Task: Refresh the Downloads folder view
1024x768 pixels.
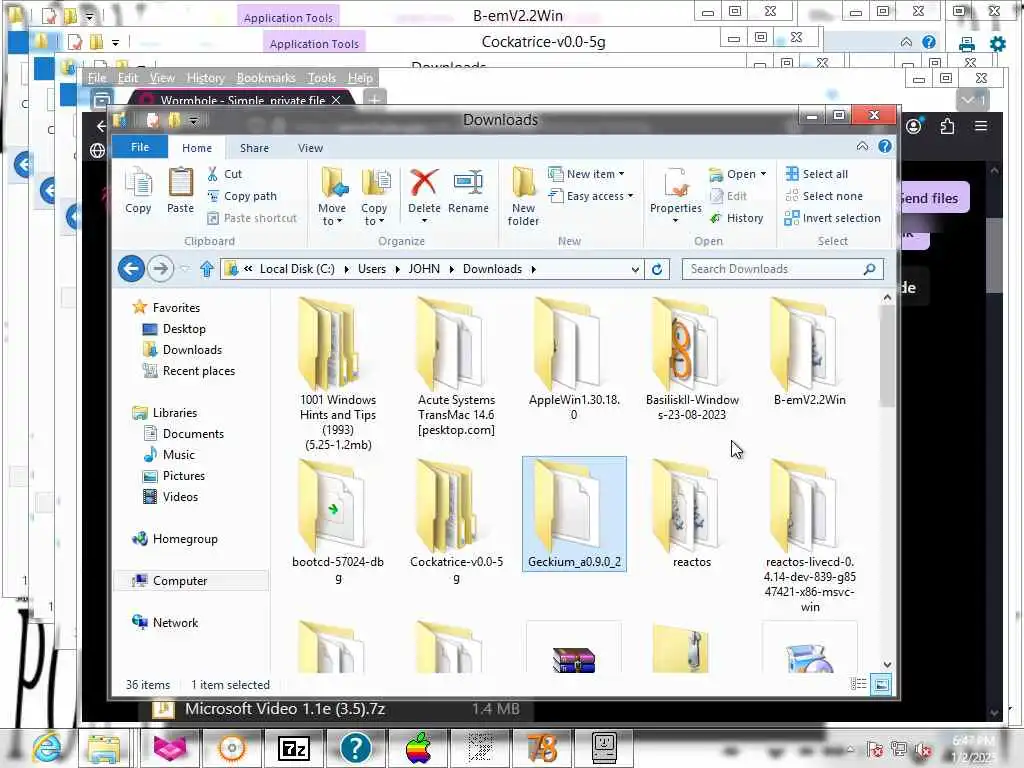Action: coord(657,269)
